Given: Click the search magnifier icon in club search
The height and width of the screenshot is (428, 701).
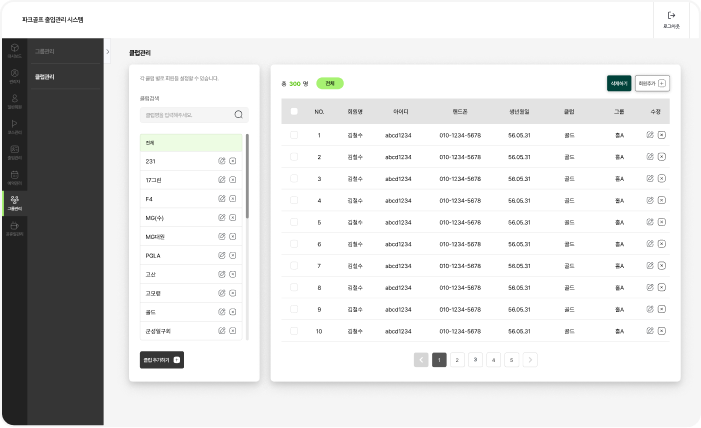Looking at the screenshot, I should click(x=238, y=115).
